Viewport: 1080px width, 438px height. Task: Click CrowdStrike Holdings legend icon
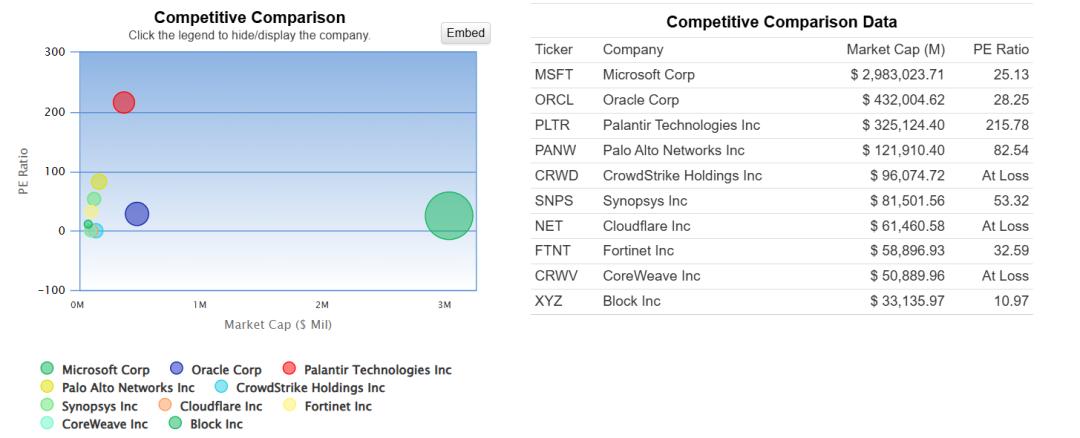coord(221,388)
